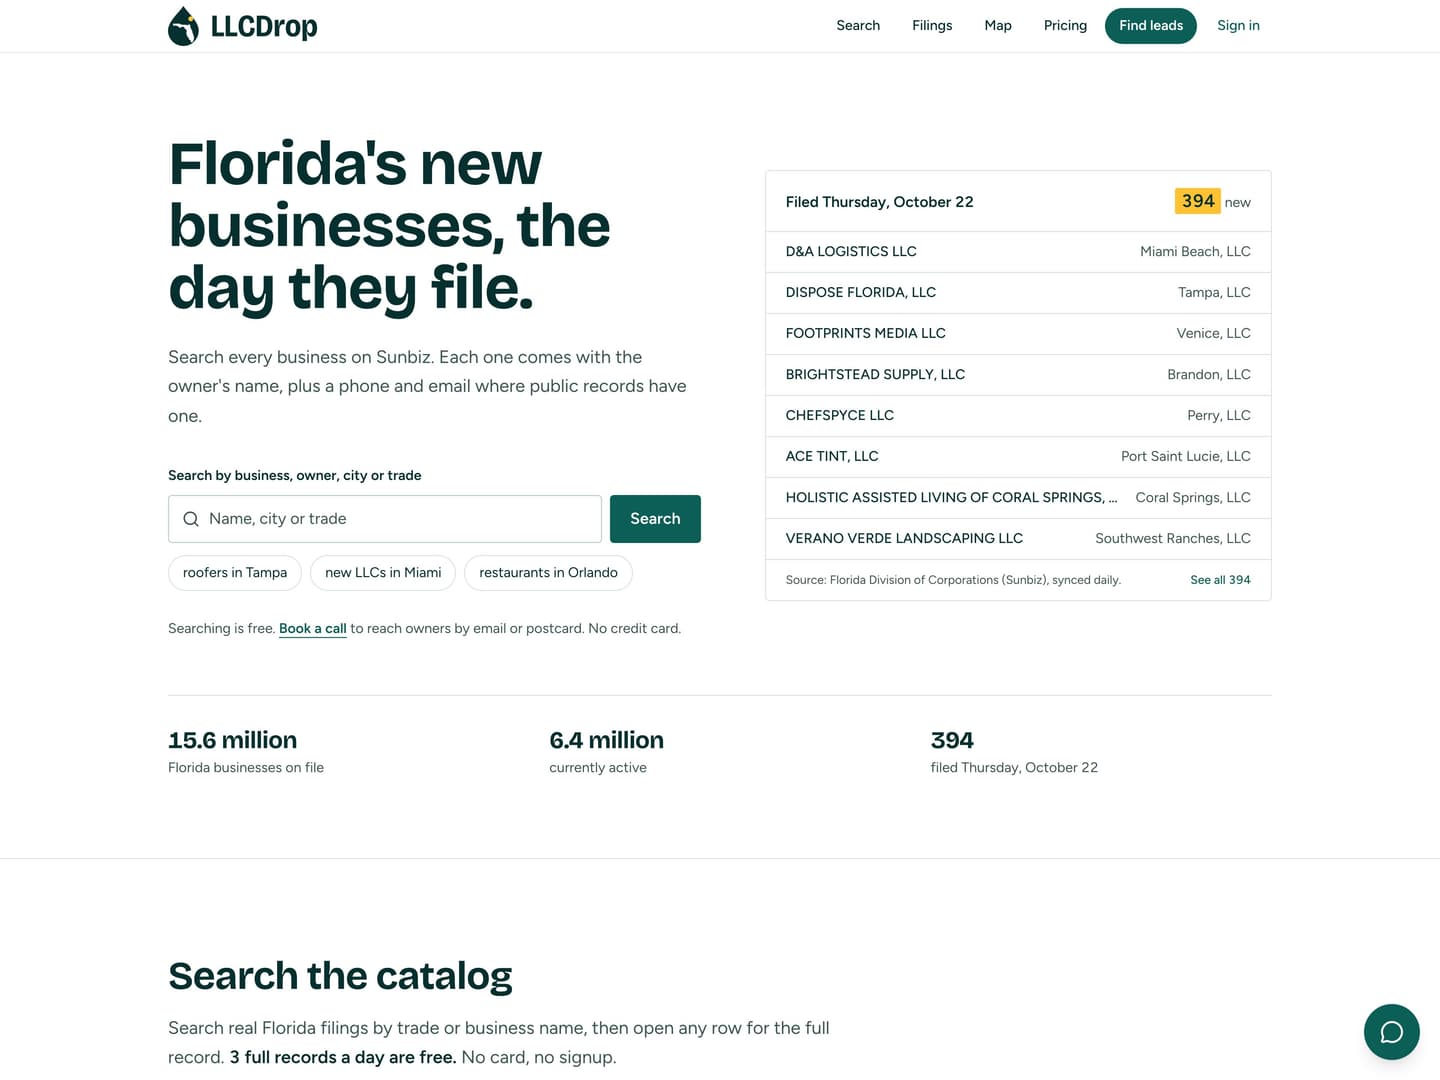Click the 394 statistic above filed Thursday
This screenshot has height=1080, width=1440.
[x=952, y=740]
